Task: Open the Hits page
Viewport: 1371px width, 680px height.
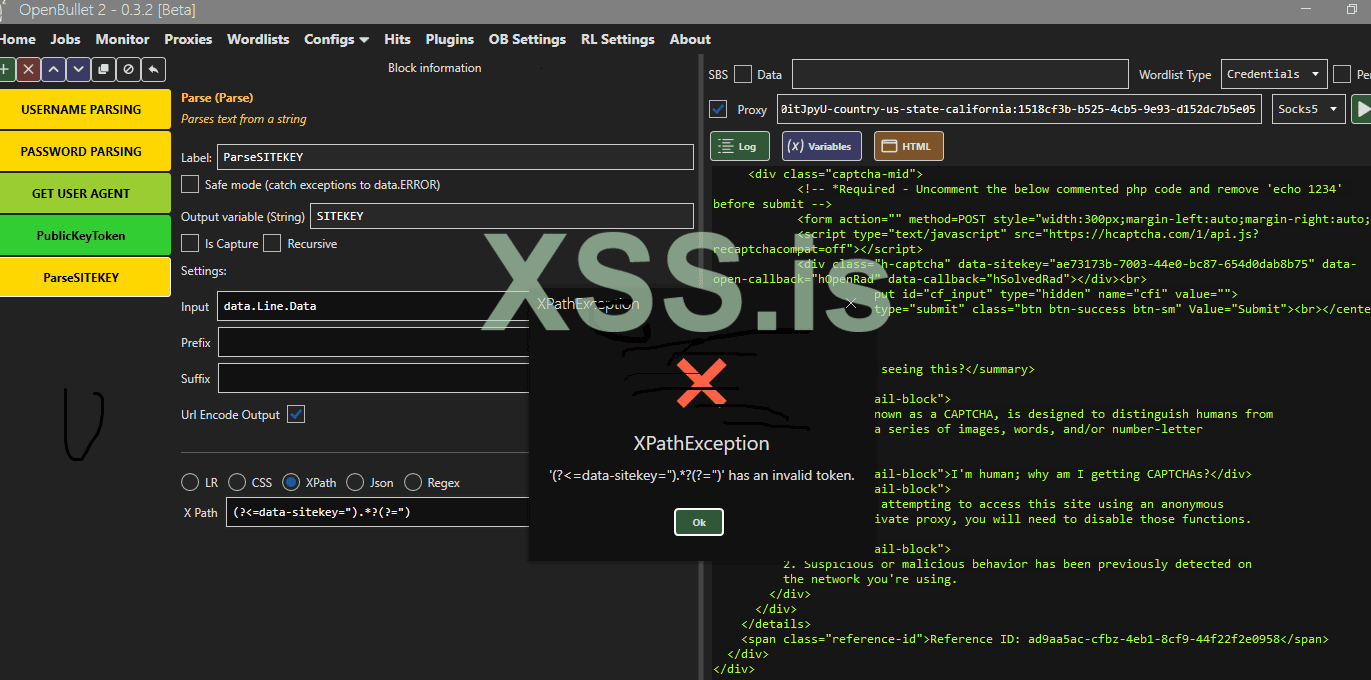Action: pyautogui.click(x=397, y=39)
